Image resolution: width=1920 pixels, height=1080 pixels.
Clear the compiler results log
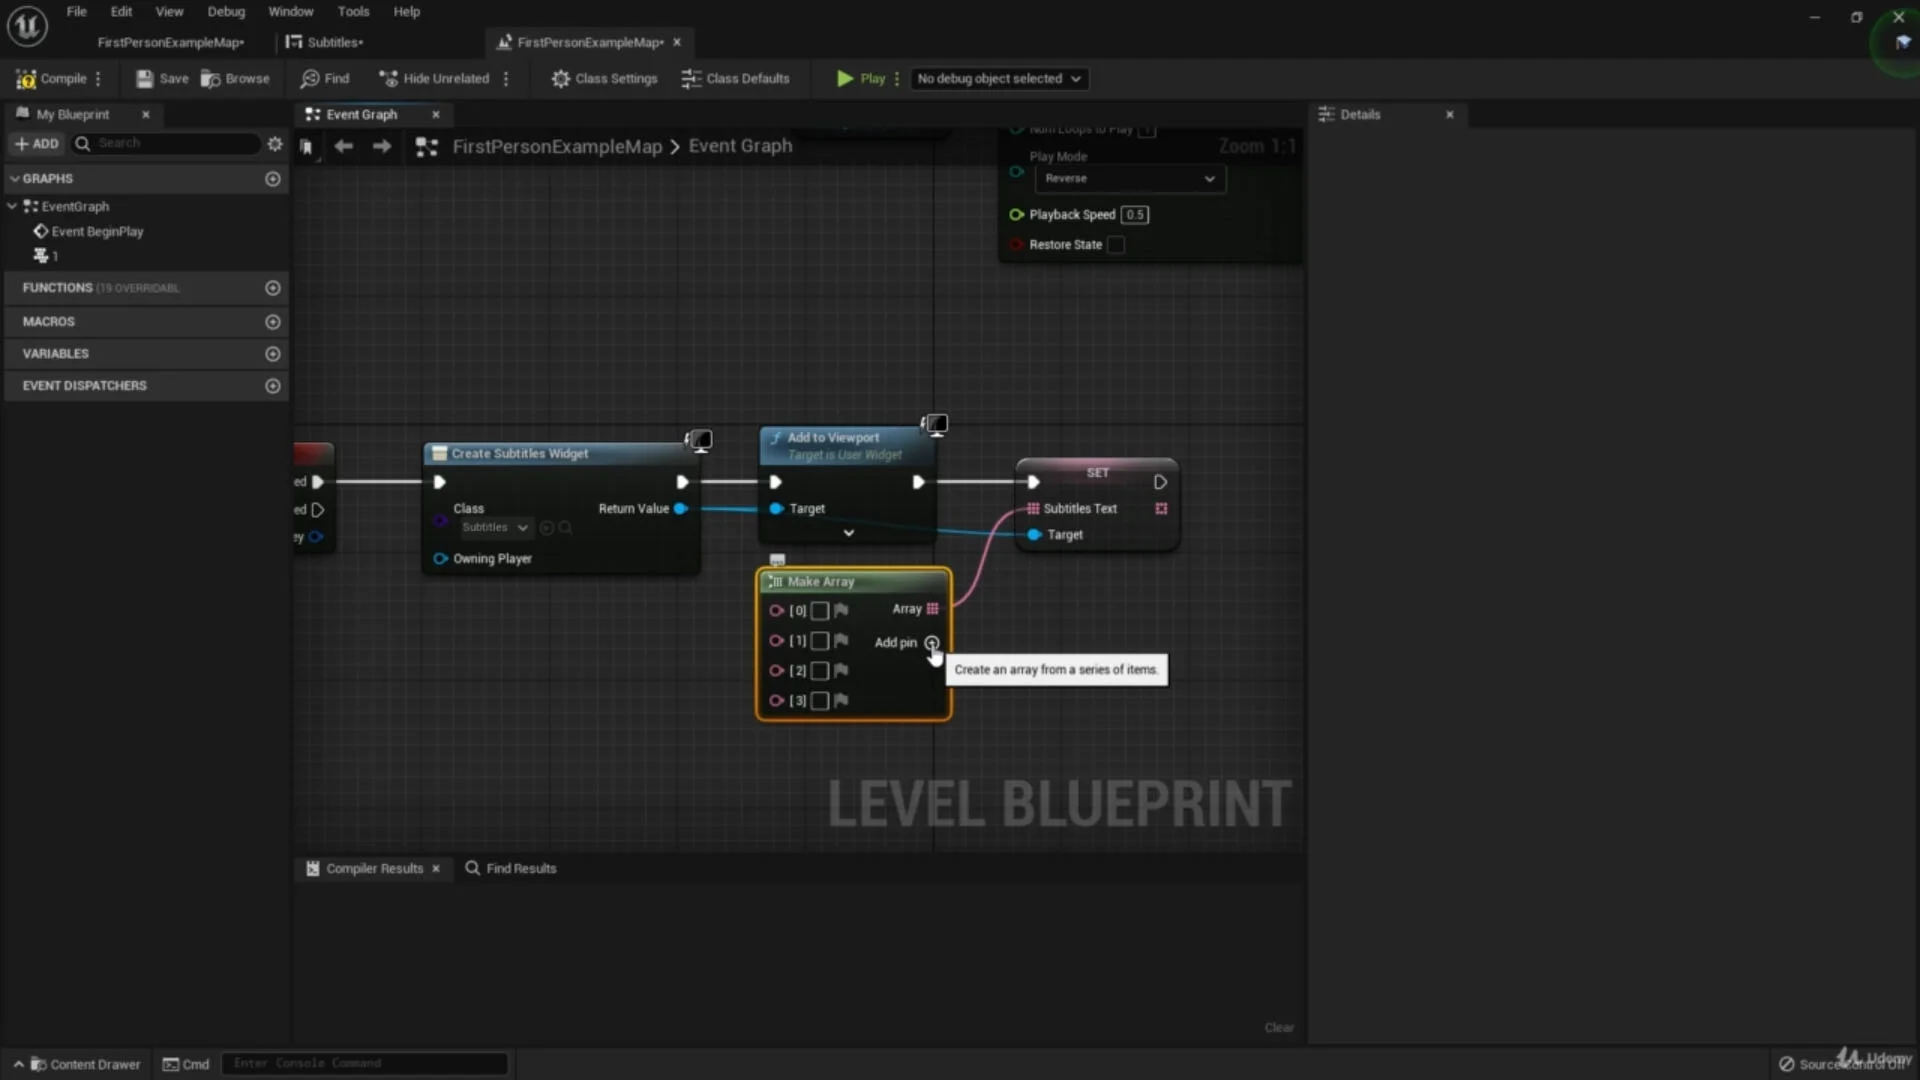point(1279,1028)
